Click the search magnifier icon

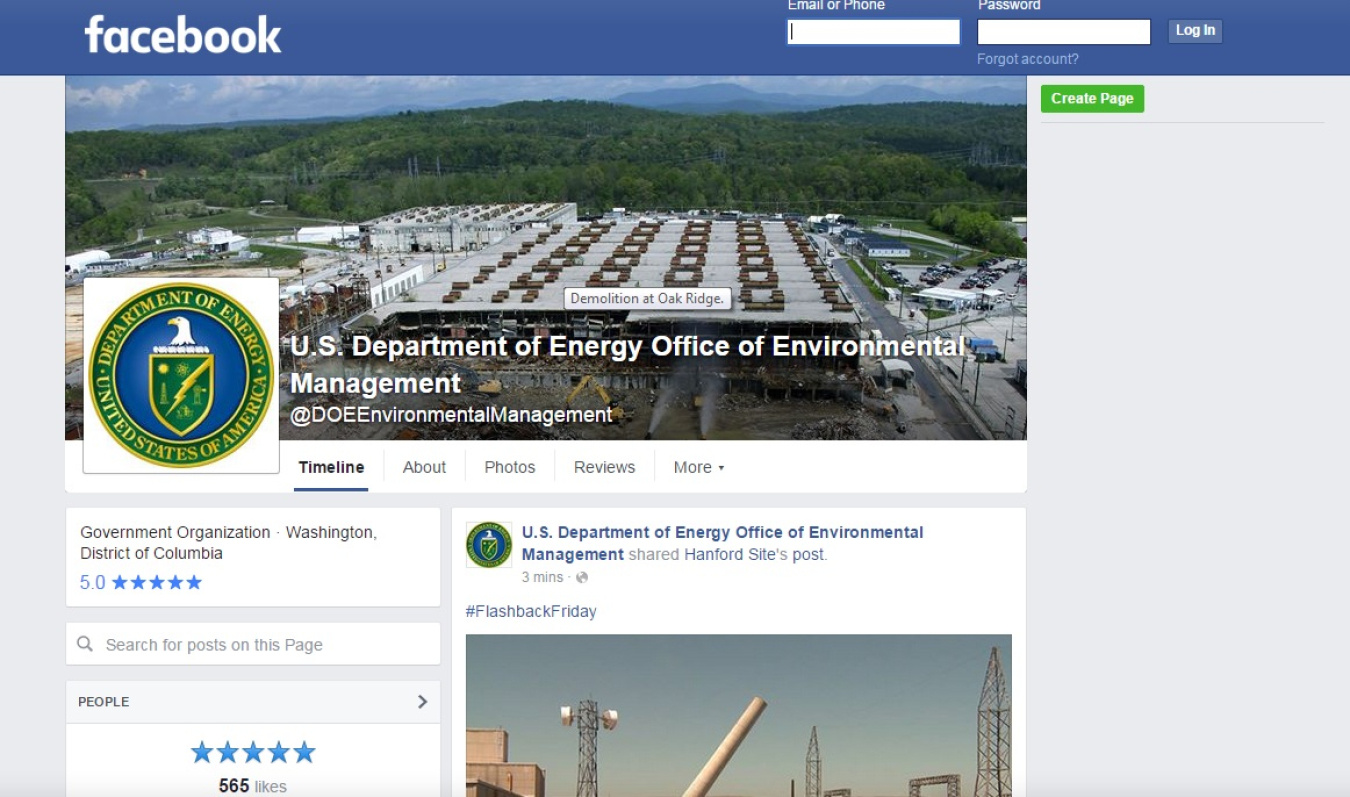coord(85,644)
